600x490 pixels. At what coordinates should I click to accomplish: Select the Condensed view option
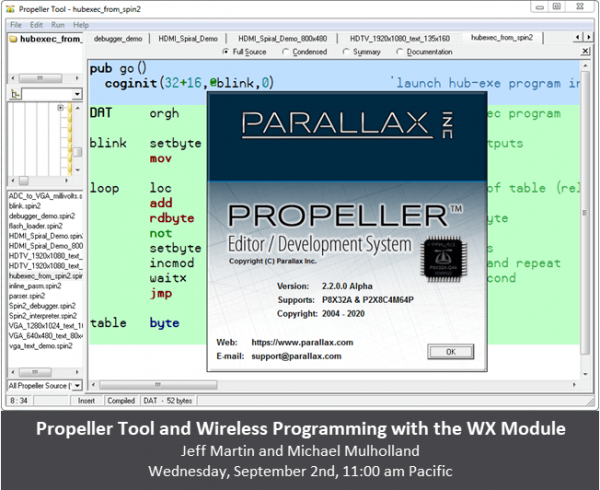(305, 52)
